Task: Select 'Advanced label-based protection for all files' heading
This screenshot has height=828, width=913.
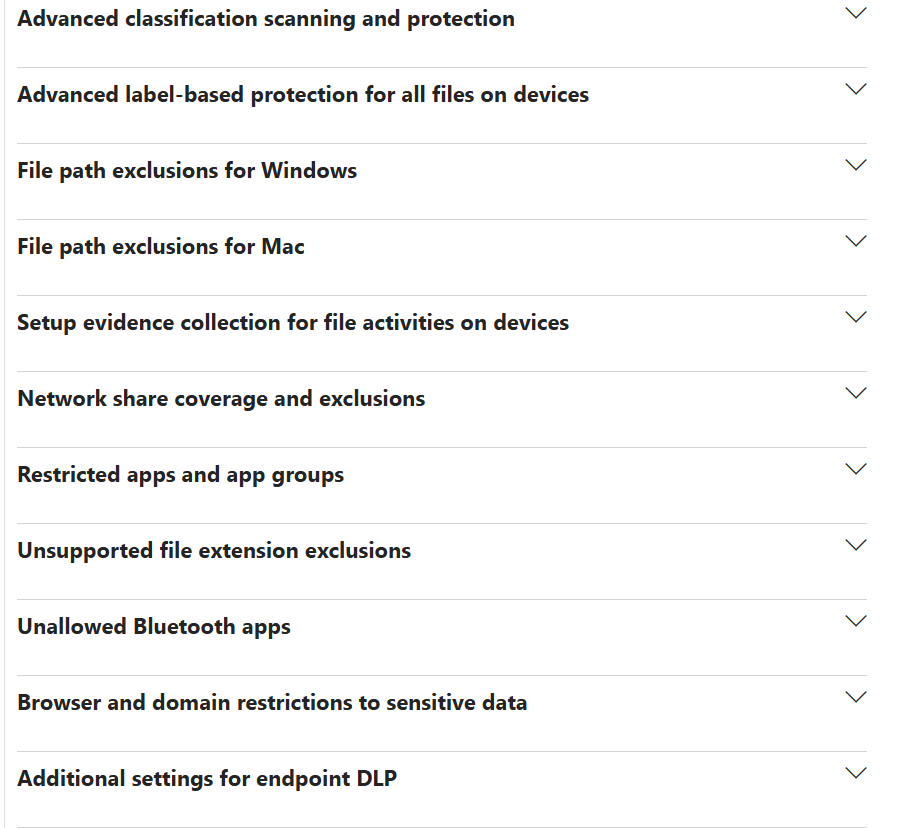Action: [303, 95]
